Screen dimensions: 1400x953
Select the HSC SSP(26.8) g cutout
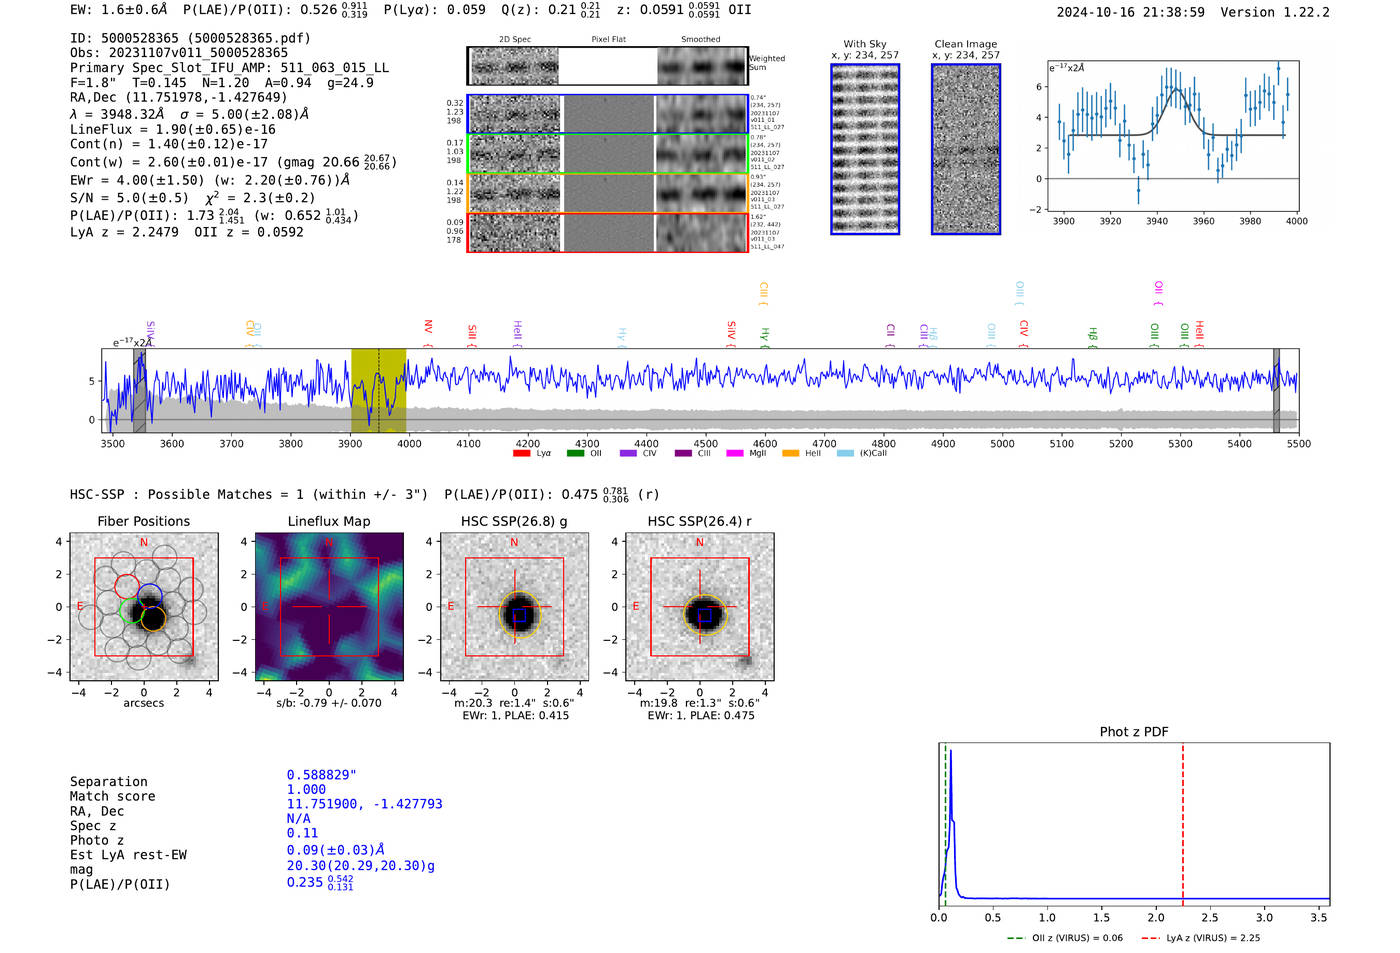pos(514,607)
